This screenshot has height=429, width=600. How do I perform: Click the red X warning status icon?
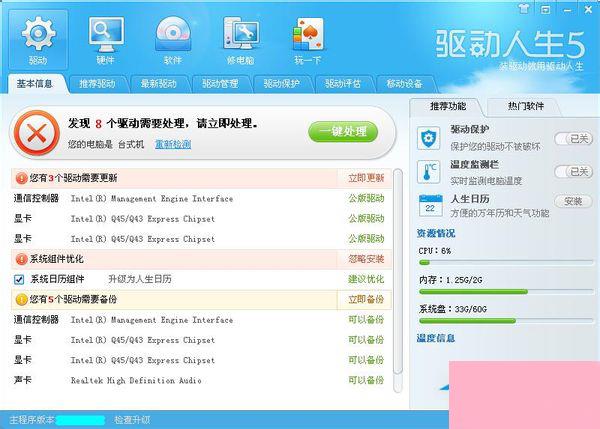click(x=37, y=133)
